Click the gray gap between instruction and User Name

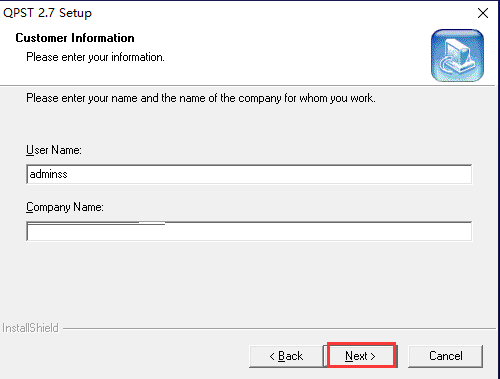(x=249, y=125)
